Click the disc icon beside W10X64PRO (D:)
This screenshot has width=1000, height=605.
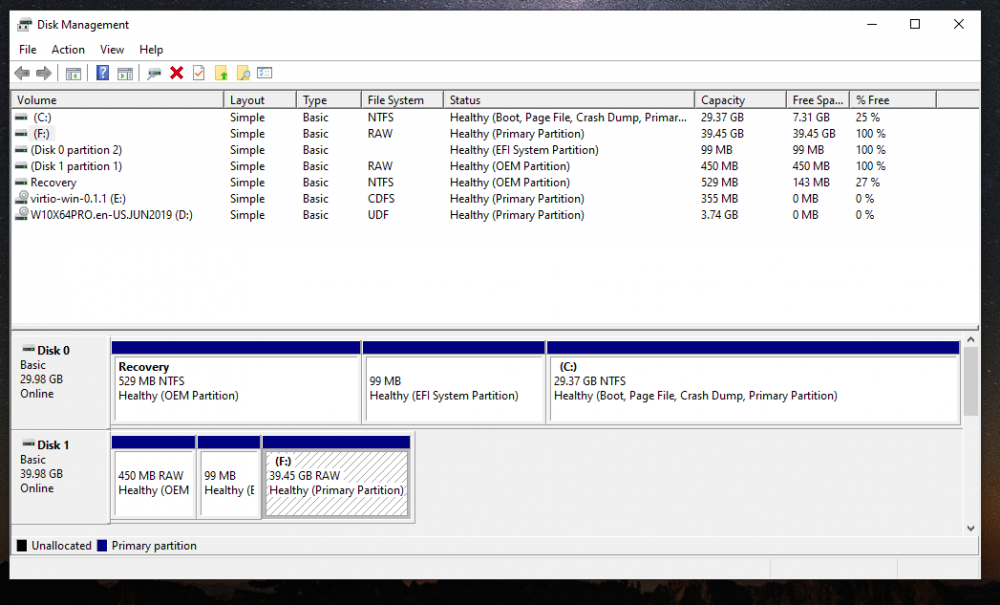coord(22,214)
